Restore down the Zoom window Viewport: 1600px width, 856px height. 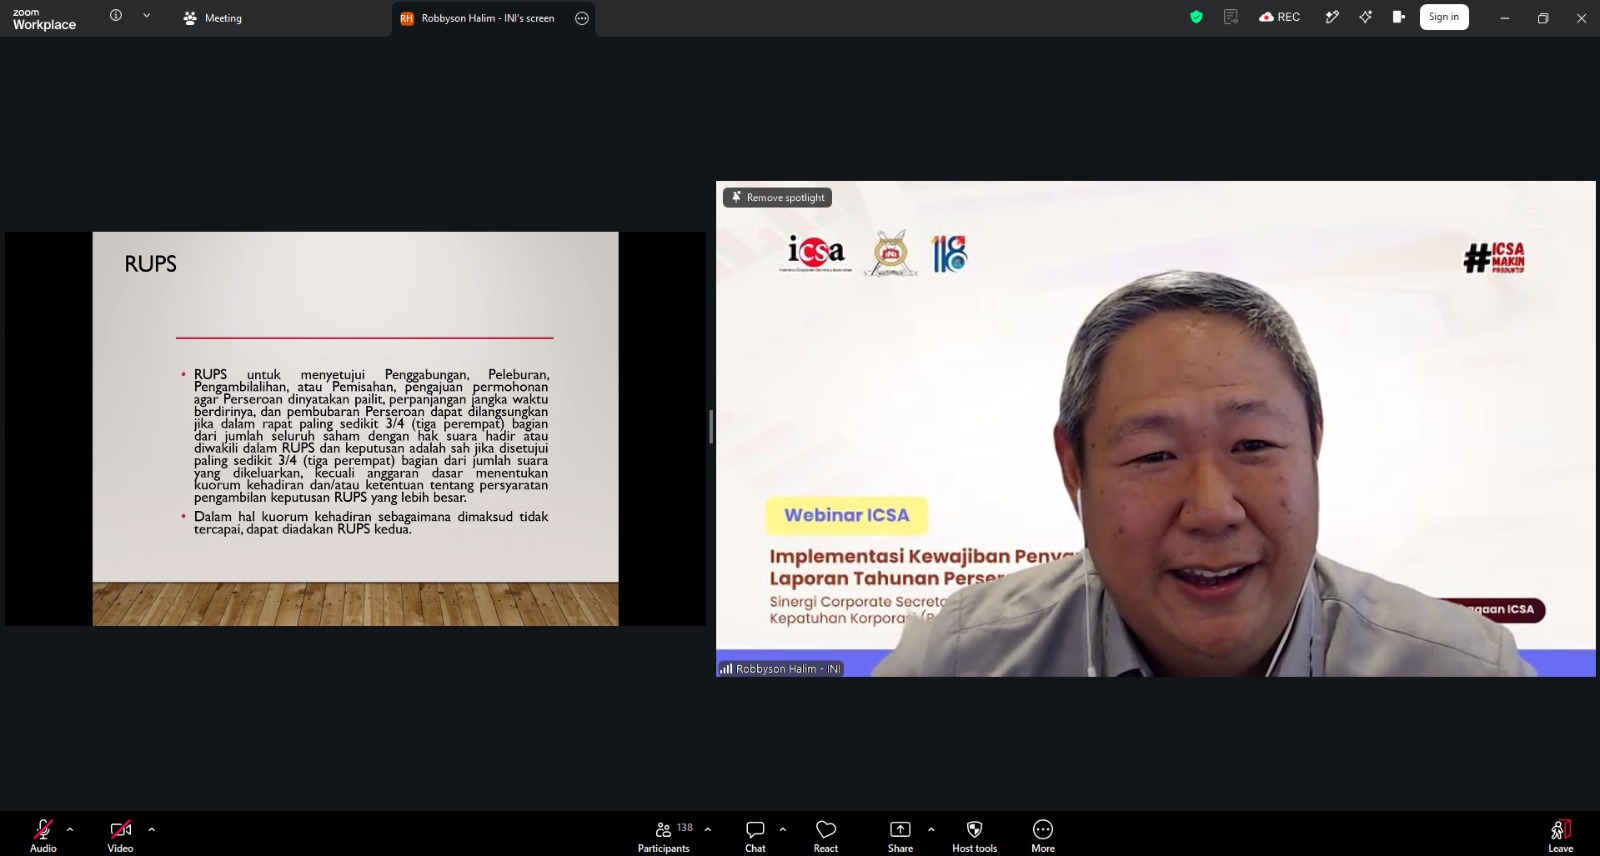pos(1543,18)
